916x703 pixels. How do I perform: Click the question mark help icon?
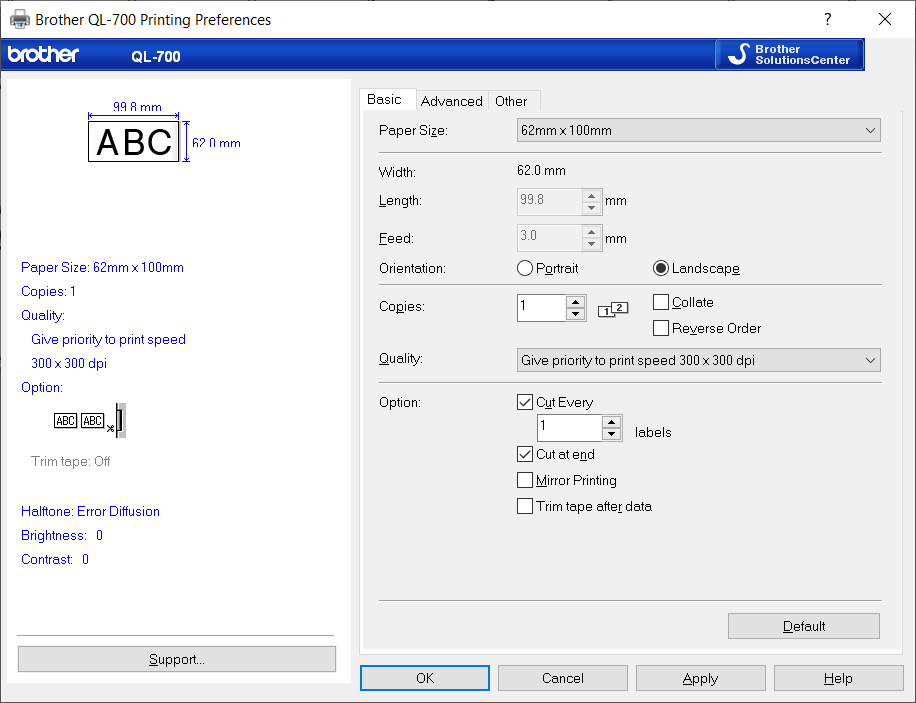pyautogui.click(x=827, y=19)
